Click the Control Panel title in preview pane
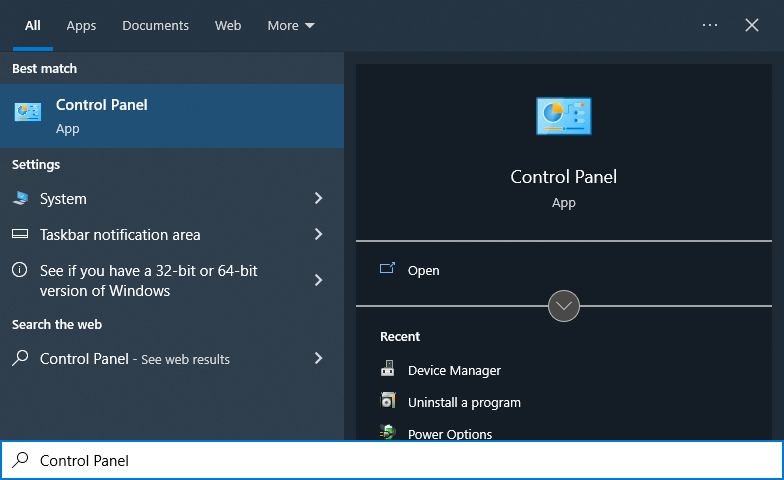784x480 pixels. pos(564,176)
